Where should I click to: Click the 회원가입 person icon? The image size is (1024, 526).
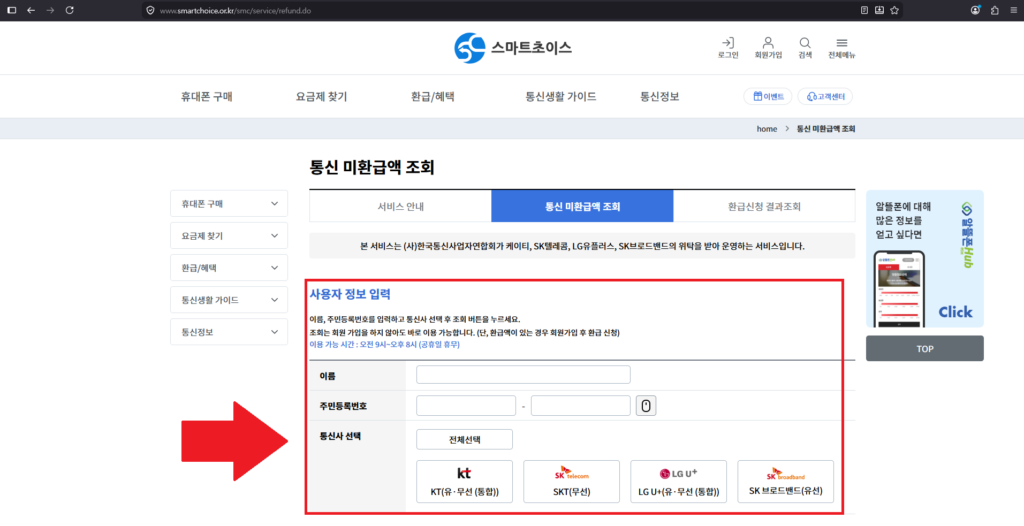768,48
